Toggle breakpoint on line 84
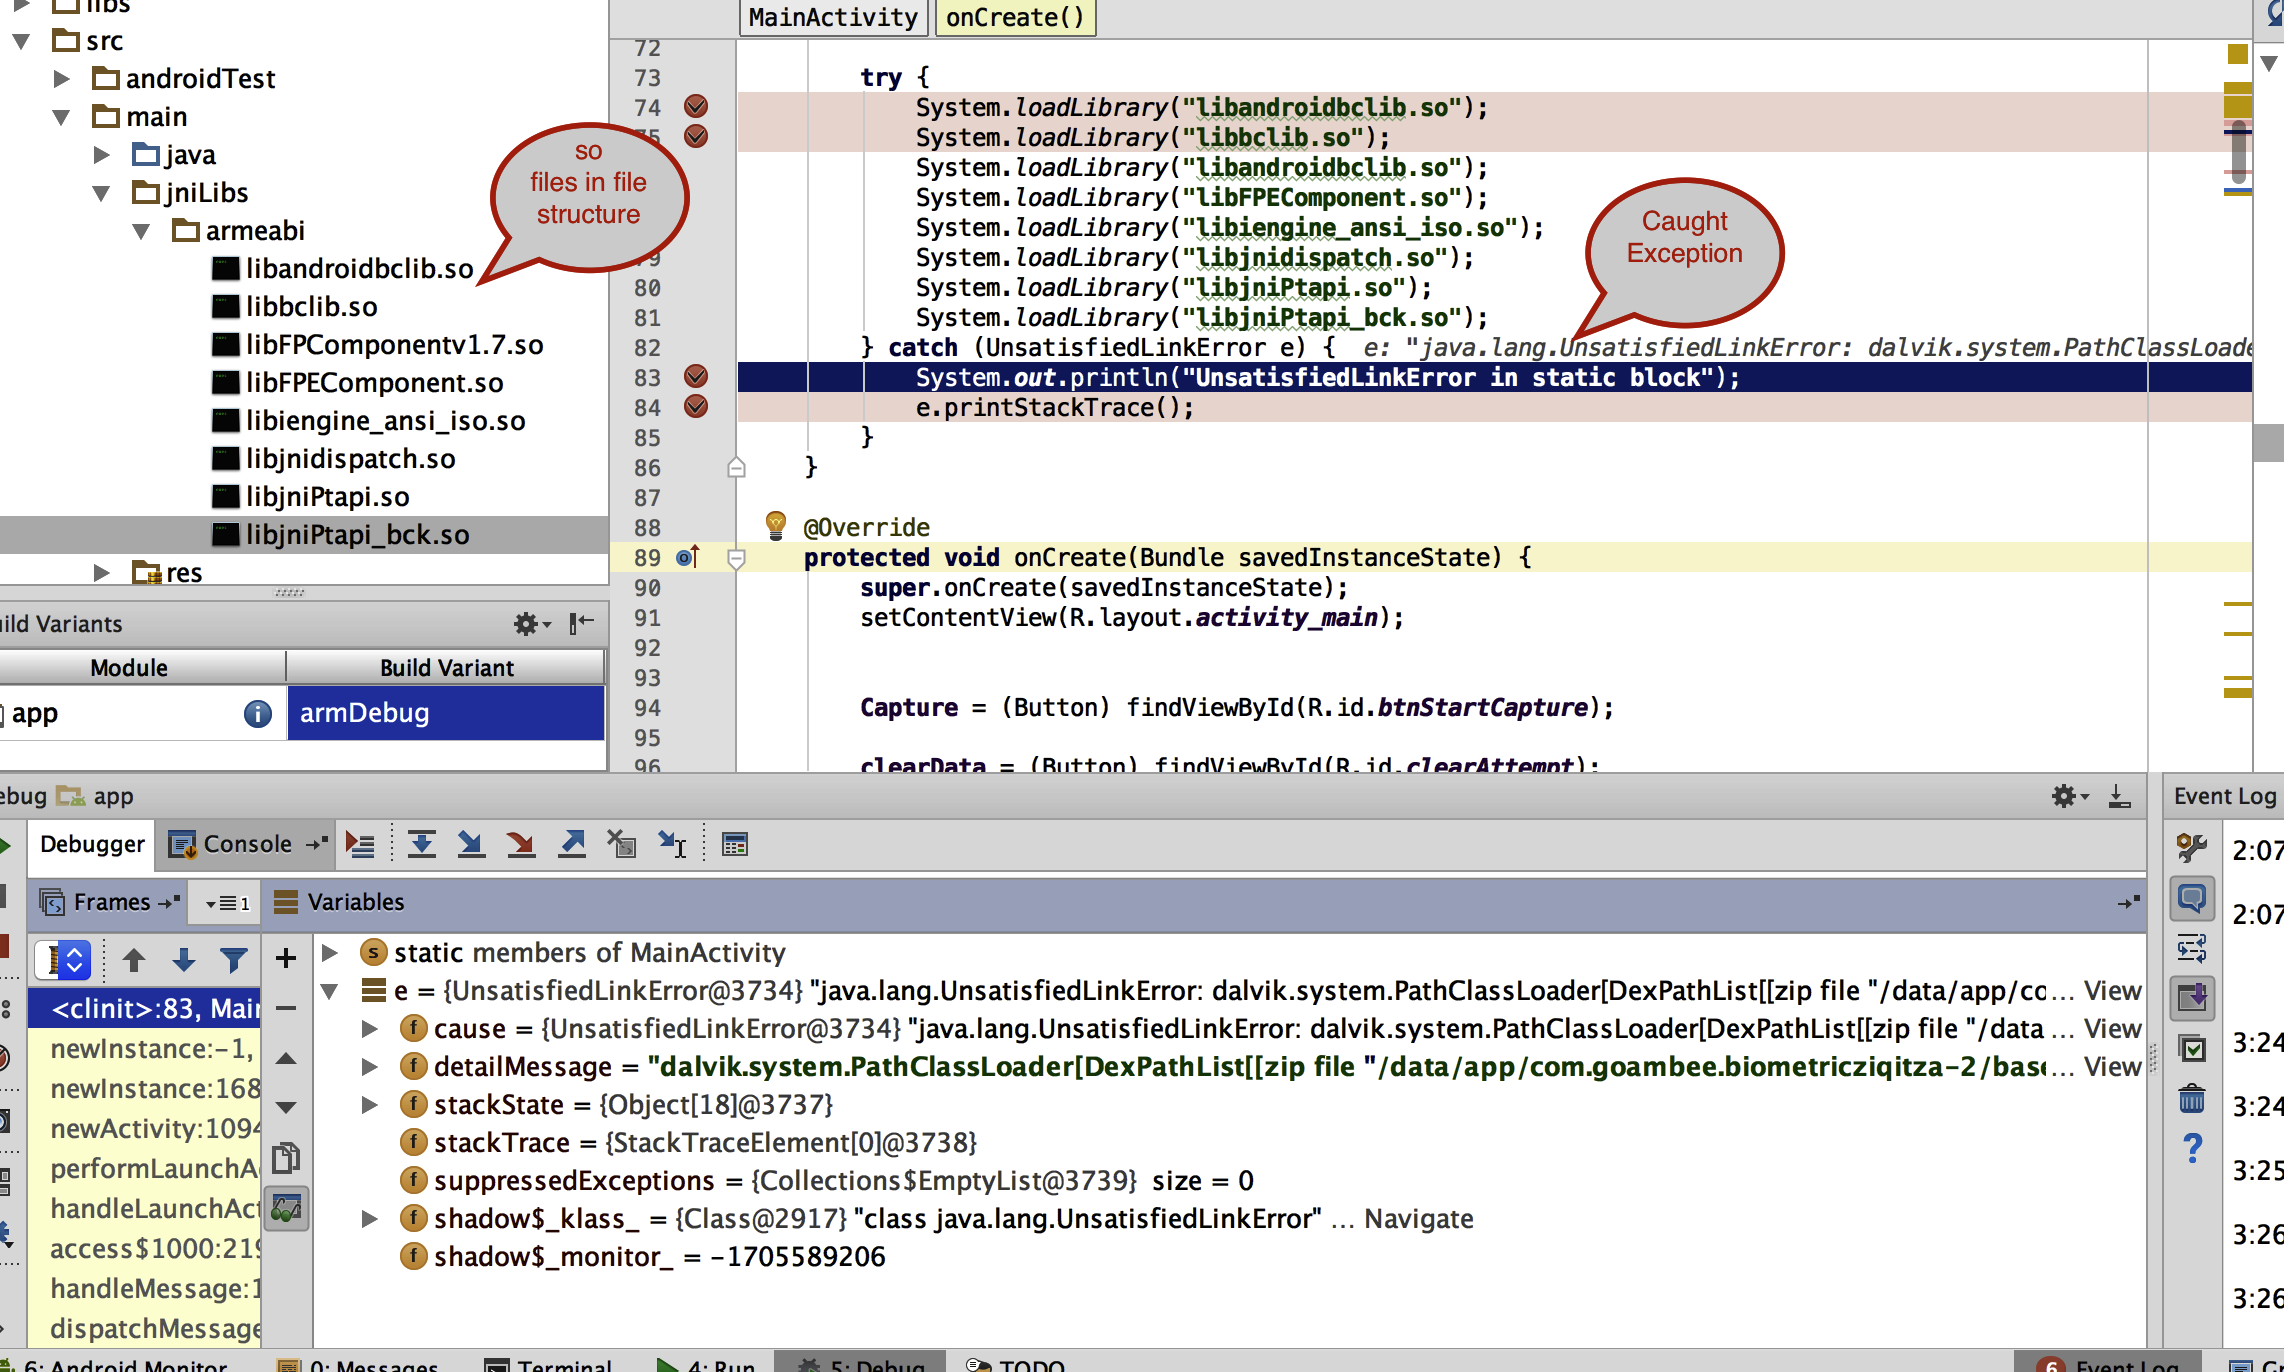This screenshot has width=2284, height=1372. click(x=696, y=406)
